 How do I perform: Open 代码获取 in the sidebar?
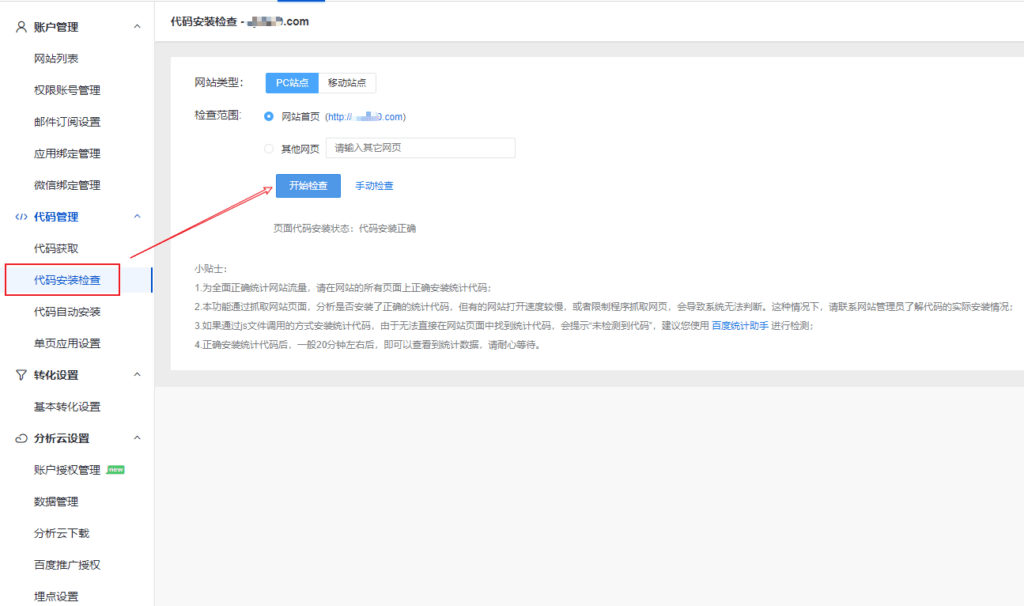pyautogui.click(x=56, y=249)
